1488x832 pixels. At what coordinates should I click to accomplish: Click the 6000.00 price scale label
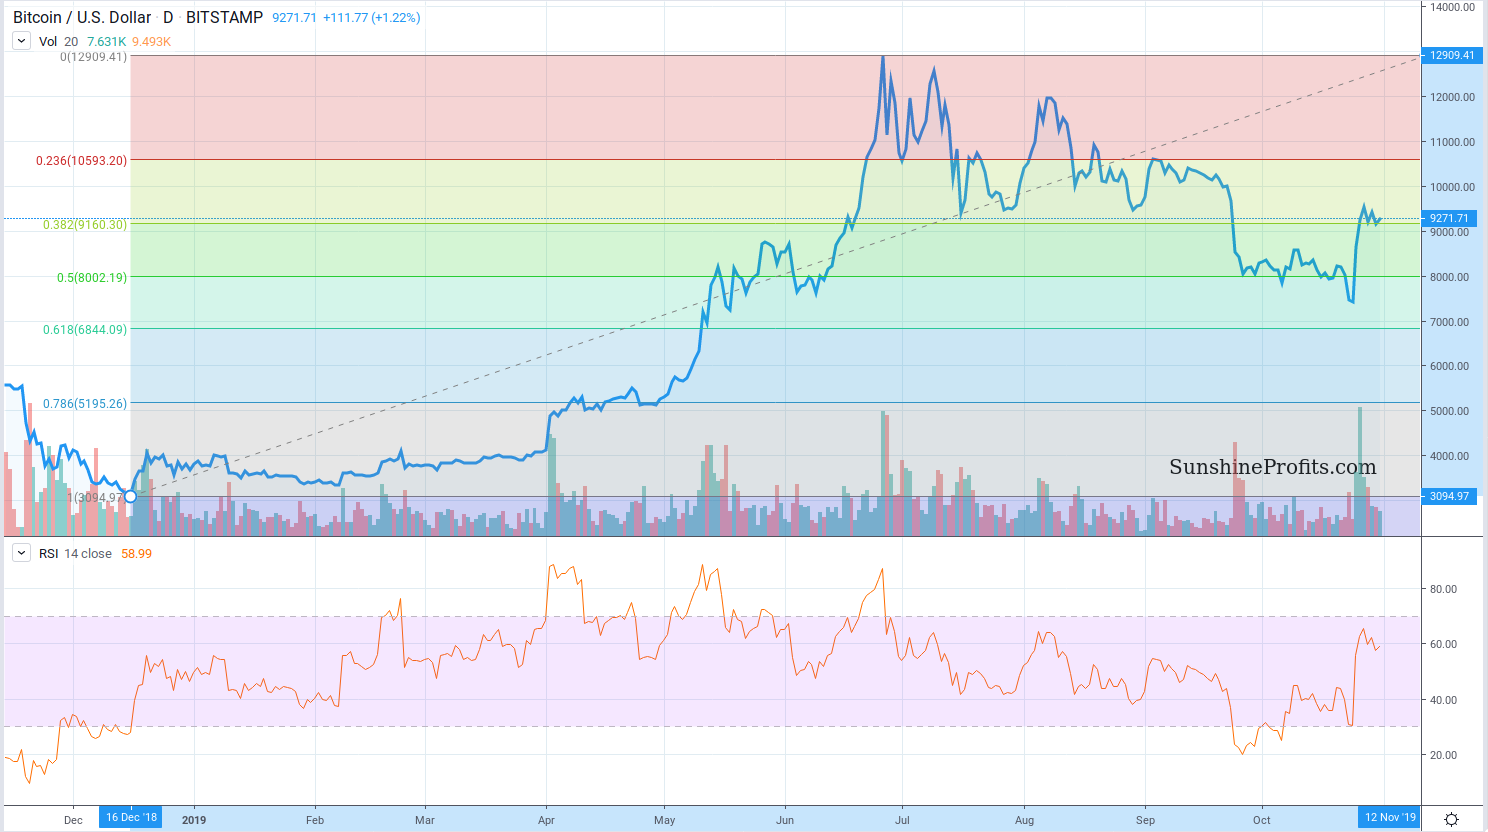click(x=1449, y=366)
